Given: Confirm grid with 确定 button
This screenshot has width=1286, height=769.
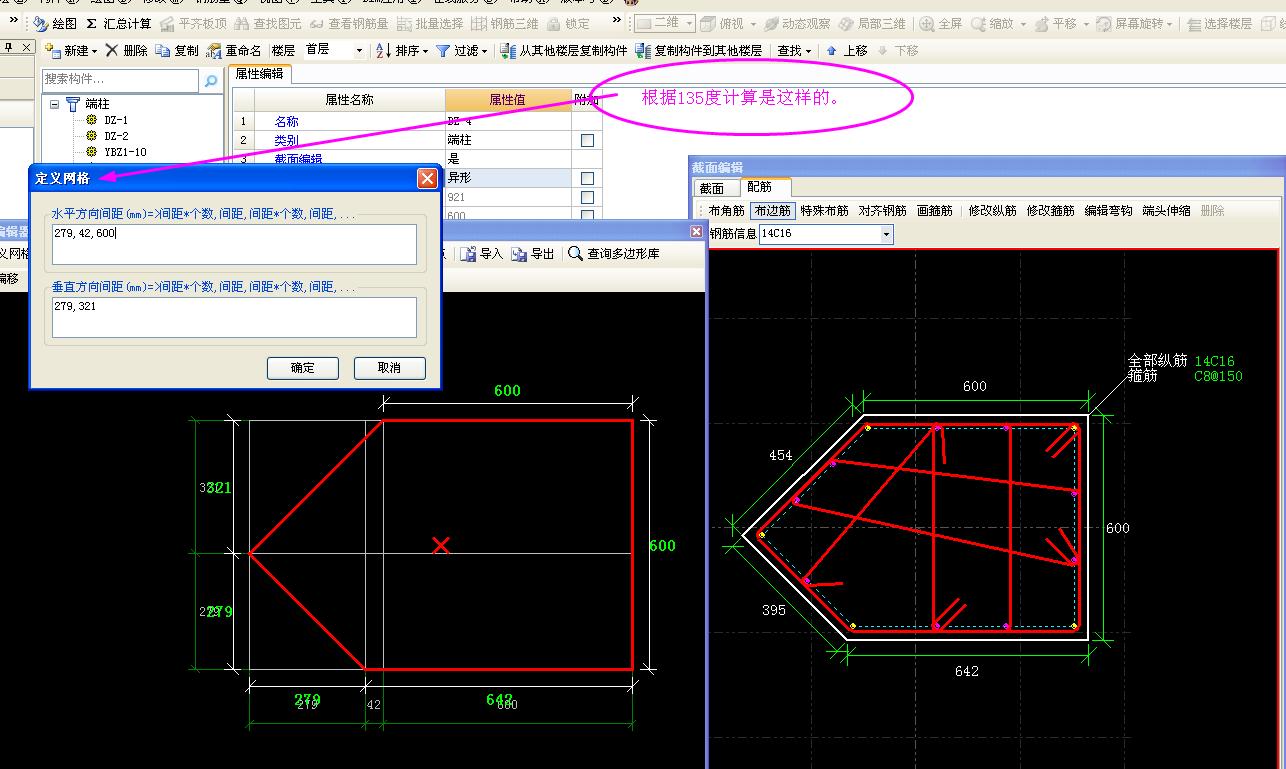Looking at the screenshot, I should tap(303, 368).
